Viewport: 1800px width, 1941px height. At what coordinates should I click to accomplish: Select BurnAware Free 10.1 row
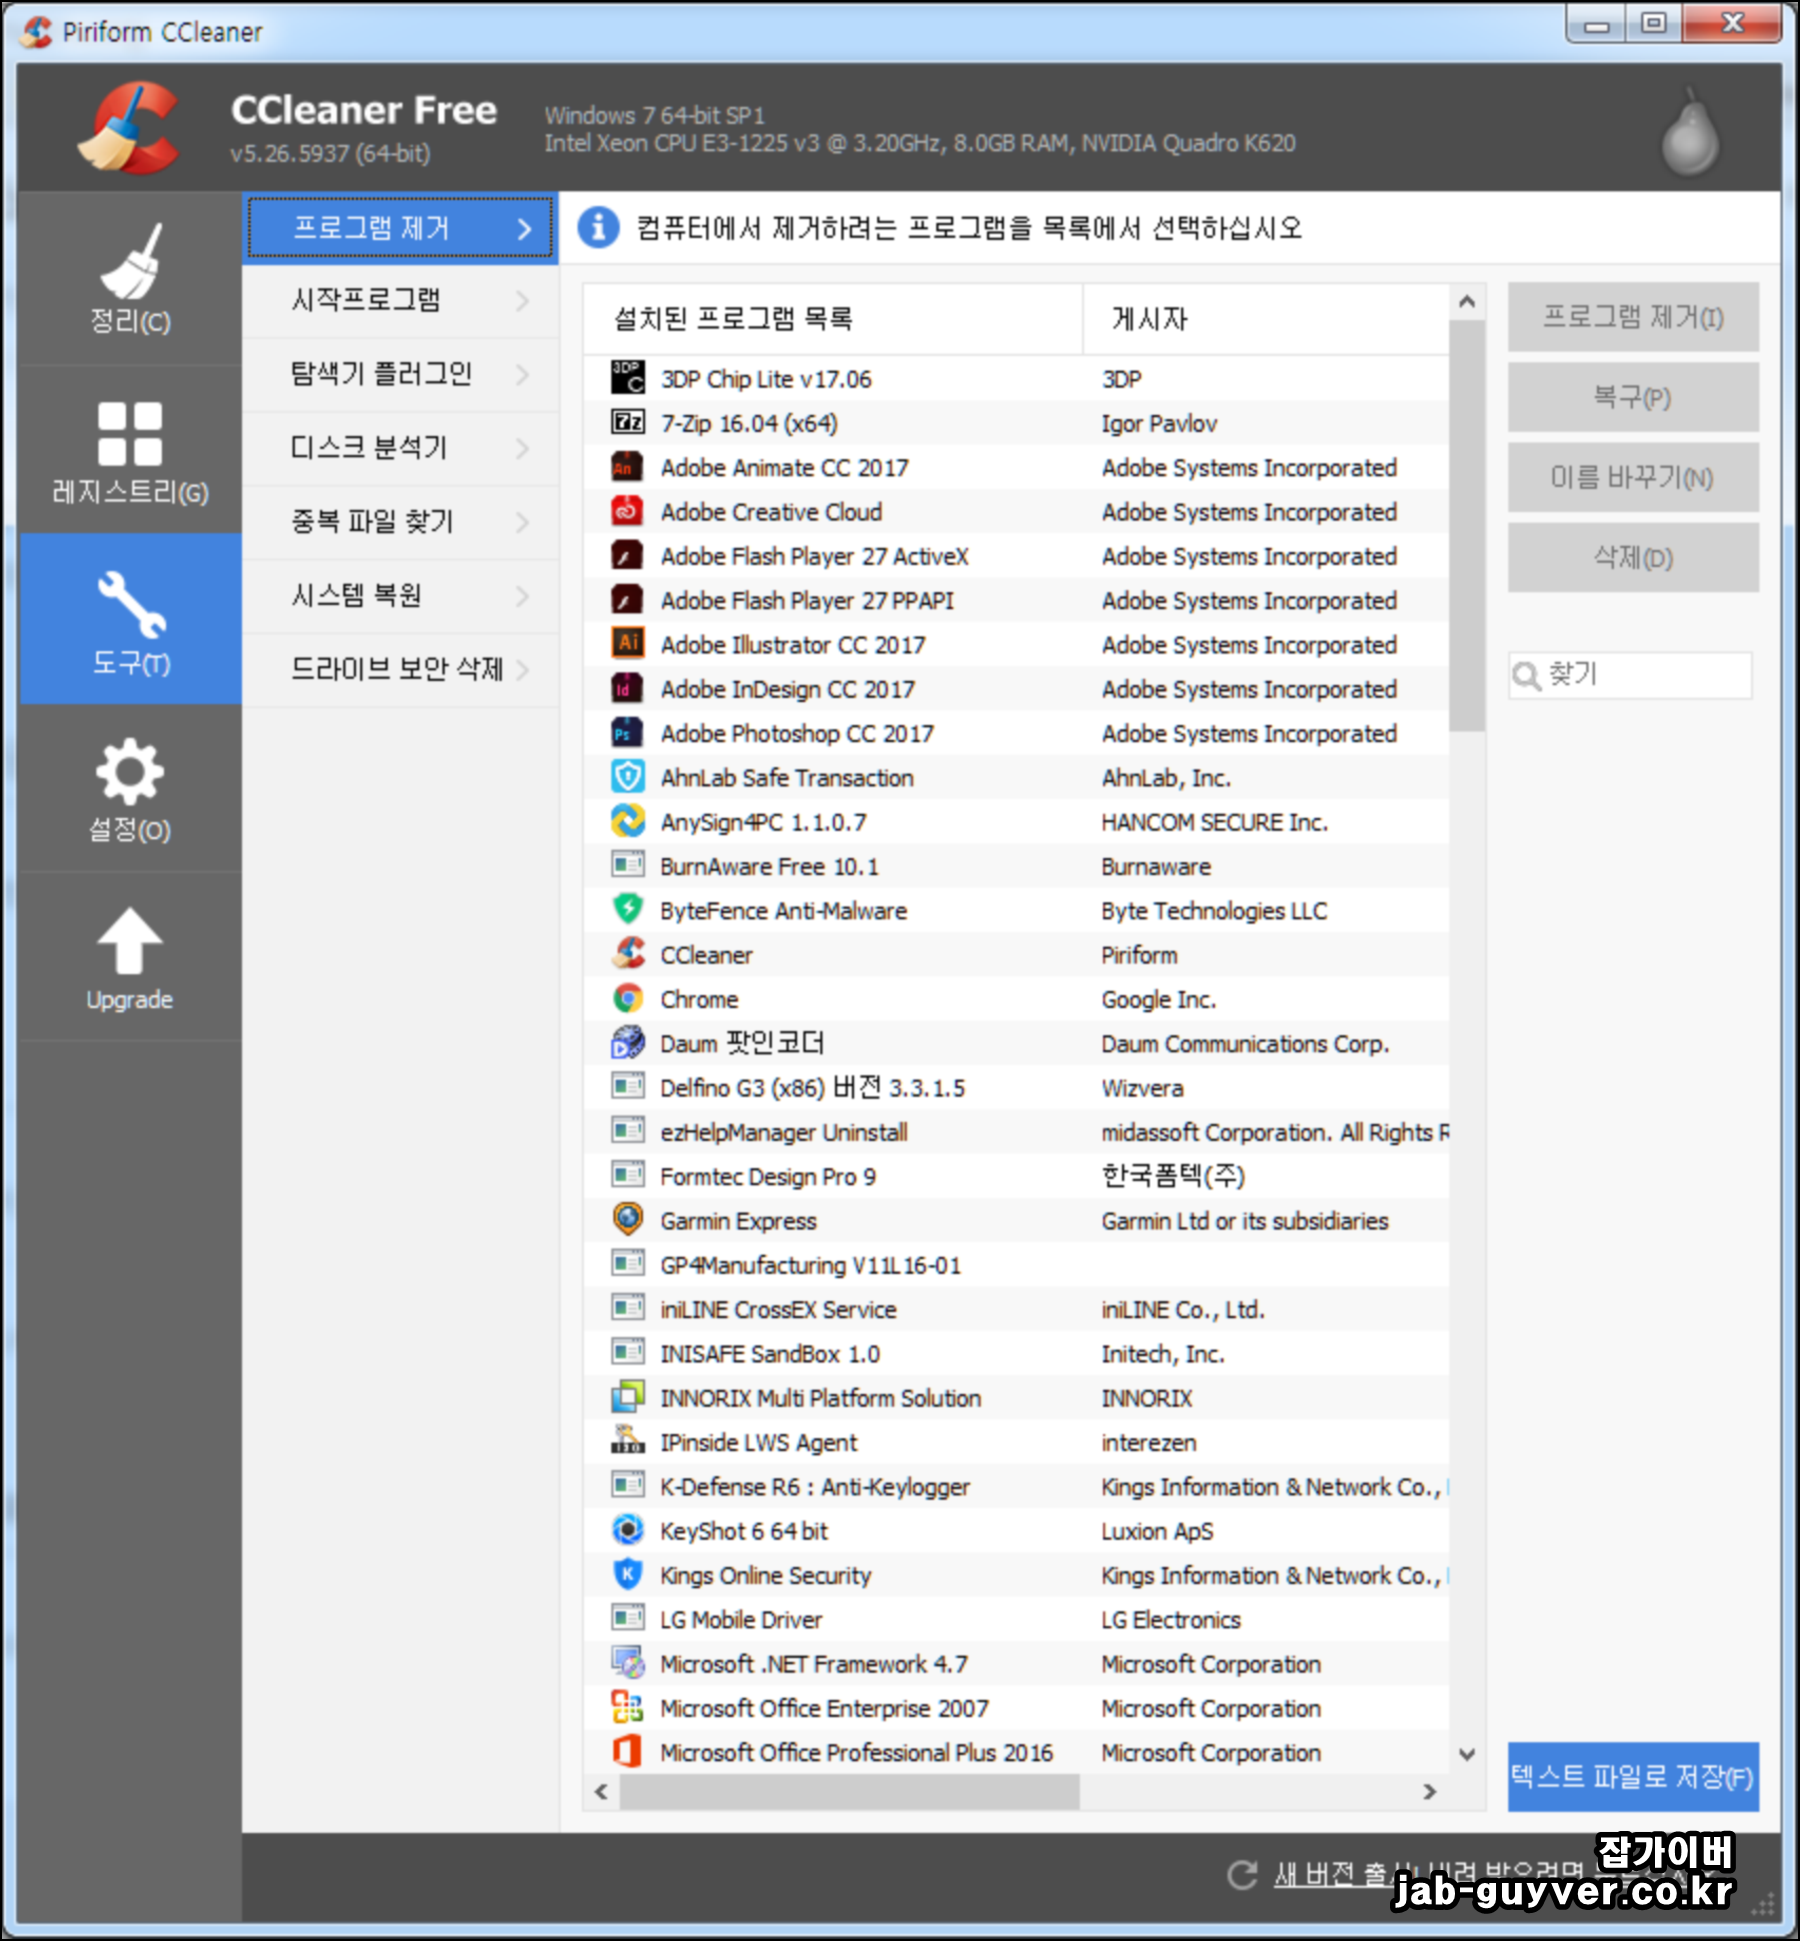click(1016, 866)
